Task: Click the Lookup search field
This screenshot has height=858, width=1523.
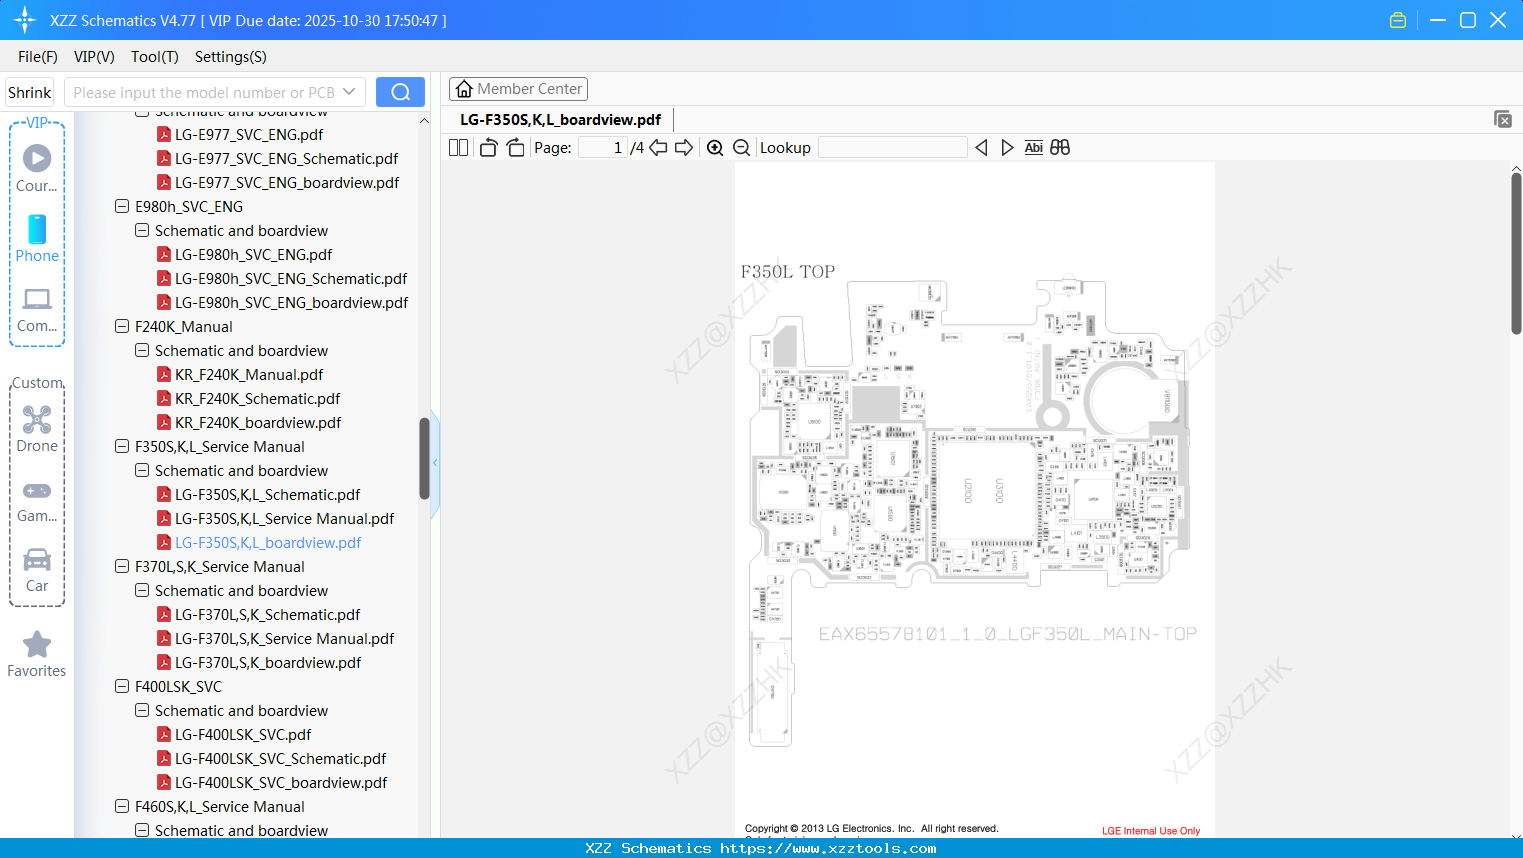Action: 893,147
